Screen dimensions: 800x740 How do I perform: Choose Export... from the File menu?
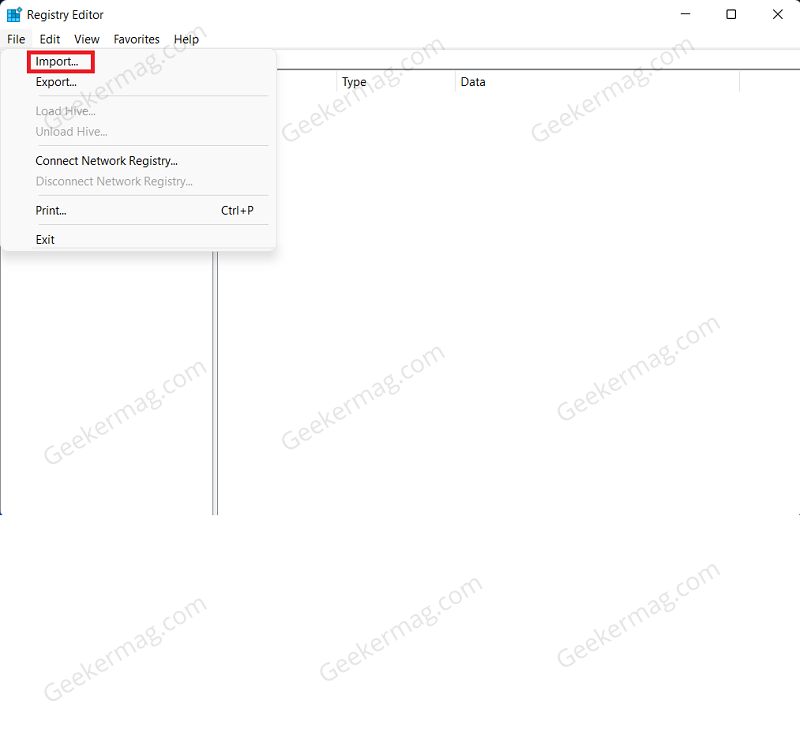pyautogui.click(x=139, y=82)
